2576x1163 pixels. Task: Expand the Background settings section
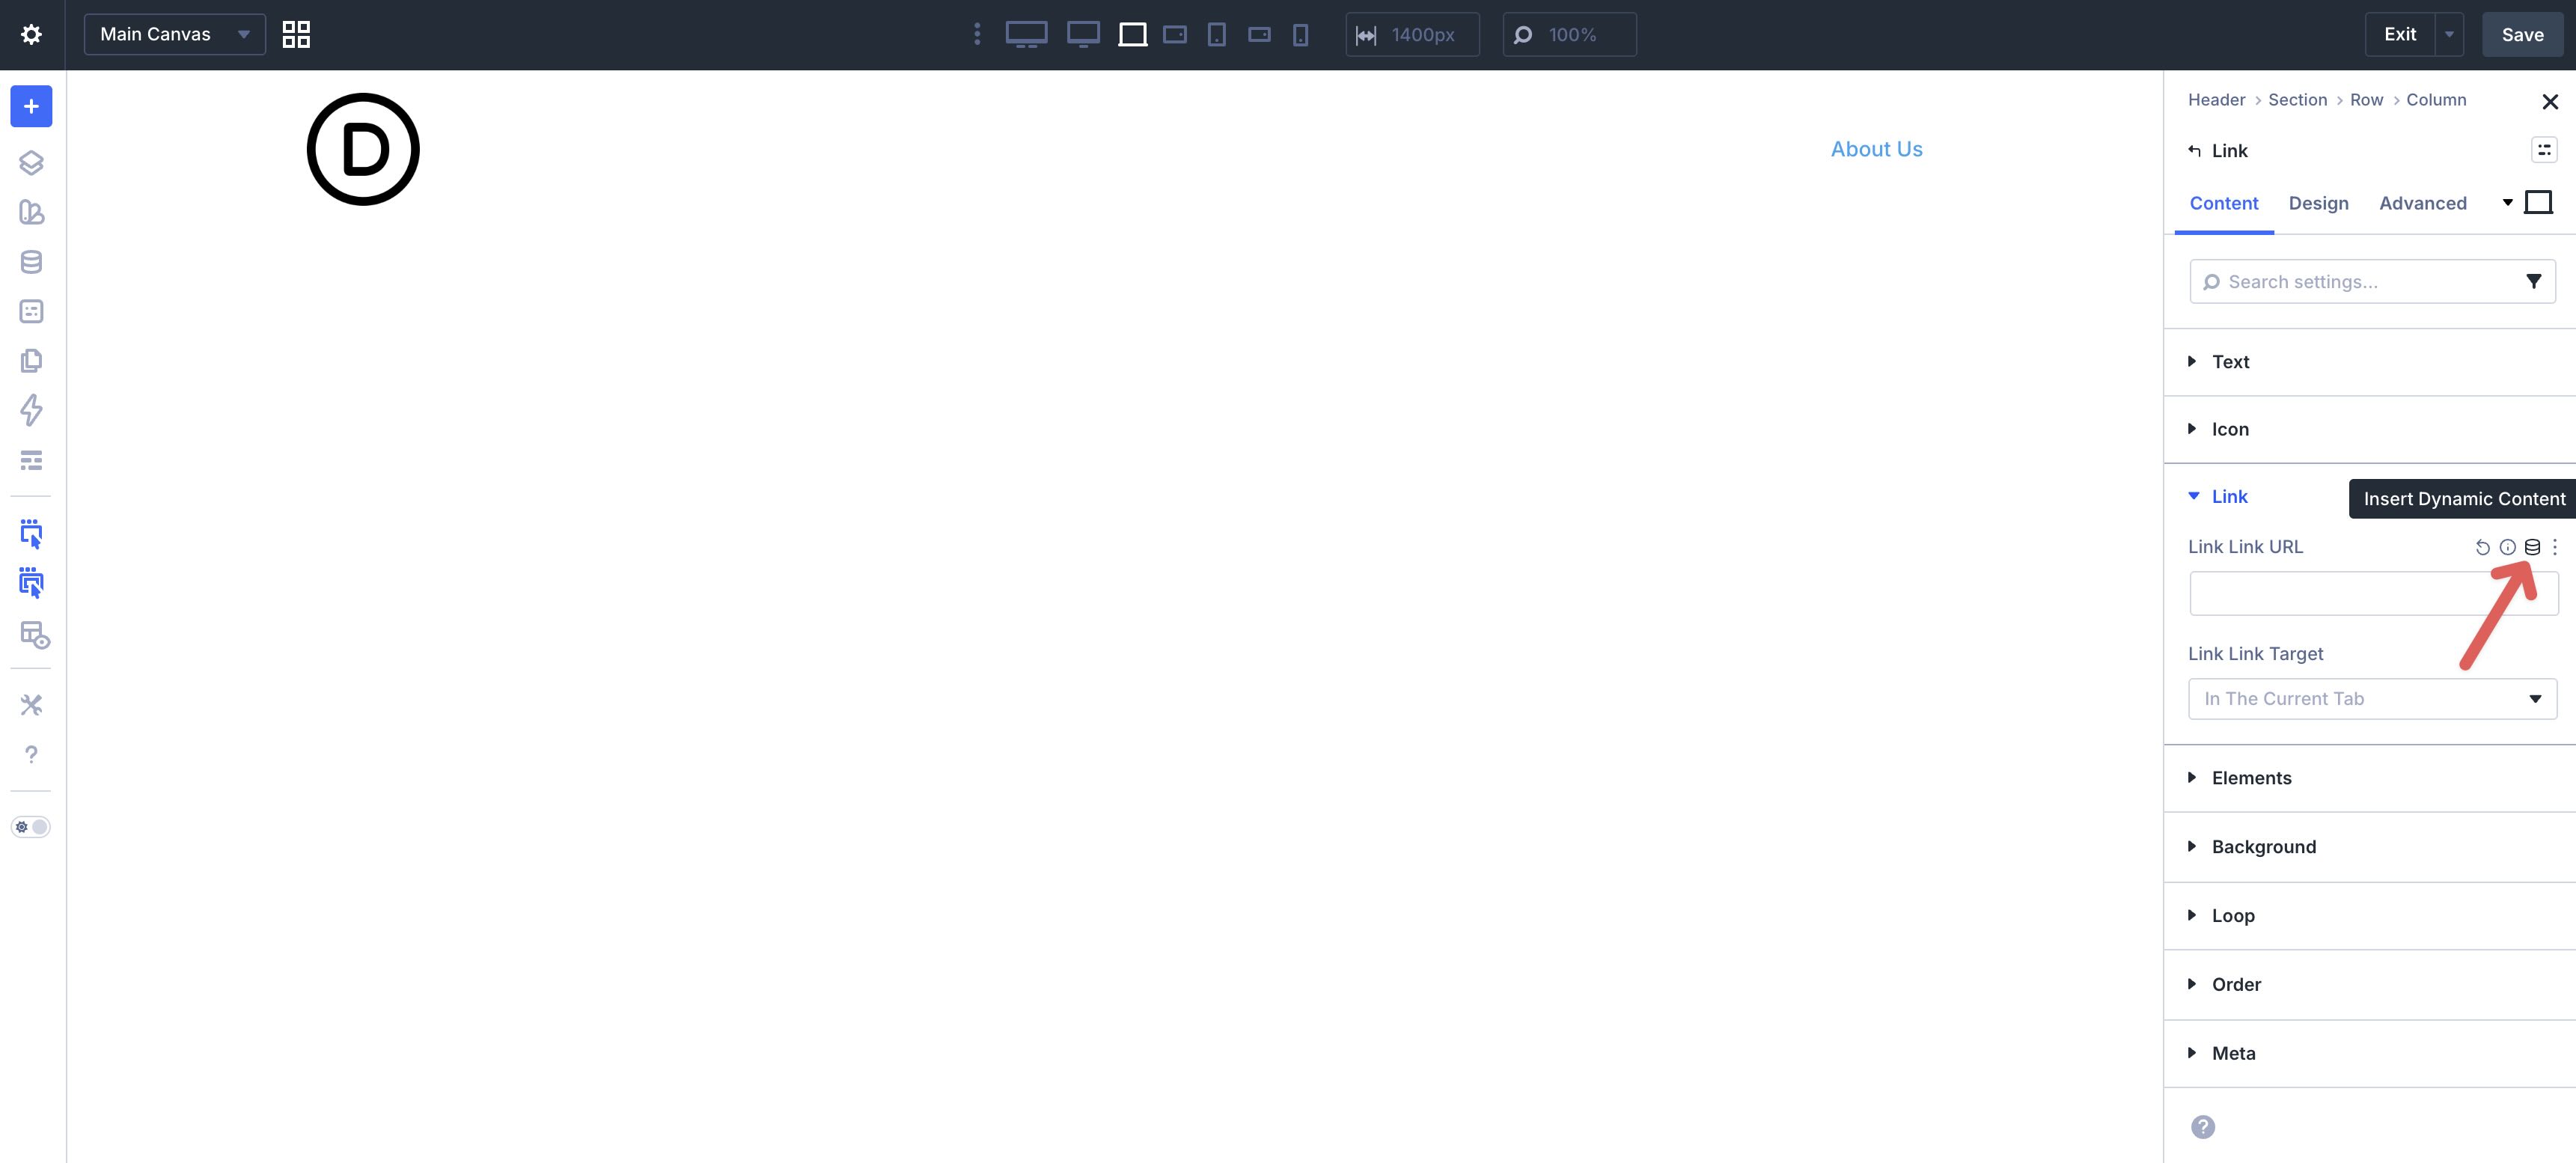tap(2263, 846)
